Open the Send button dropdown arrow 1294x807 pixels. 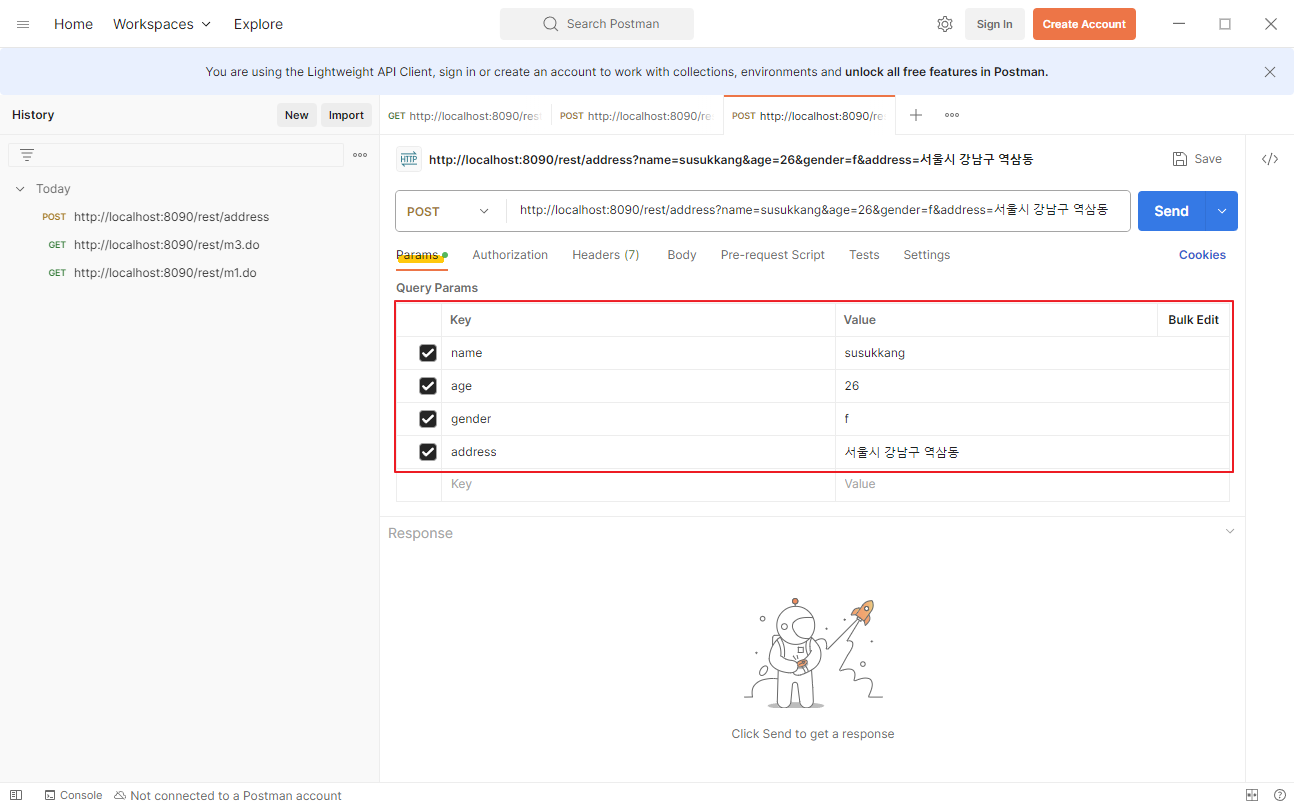coord(1222,211)
